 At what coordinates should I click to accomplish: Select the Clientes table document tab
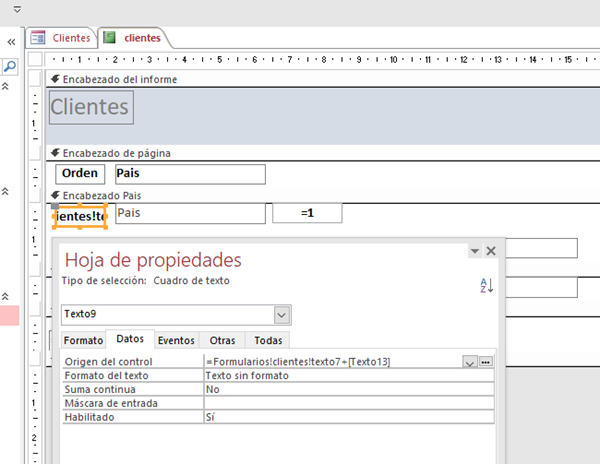(62, 38)
